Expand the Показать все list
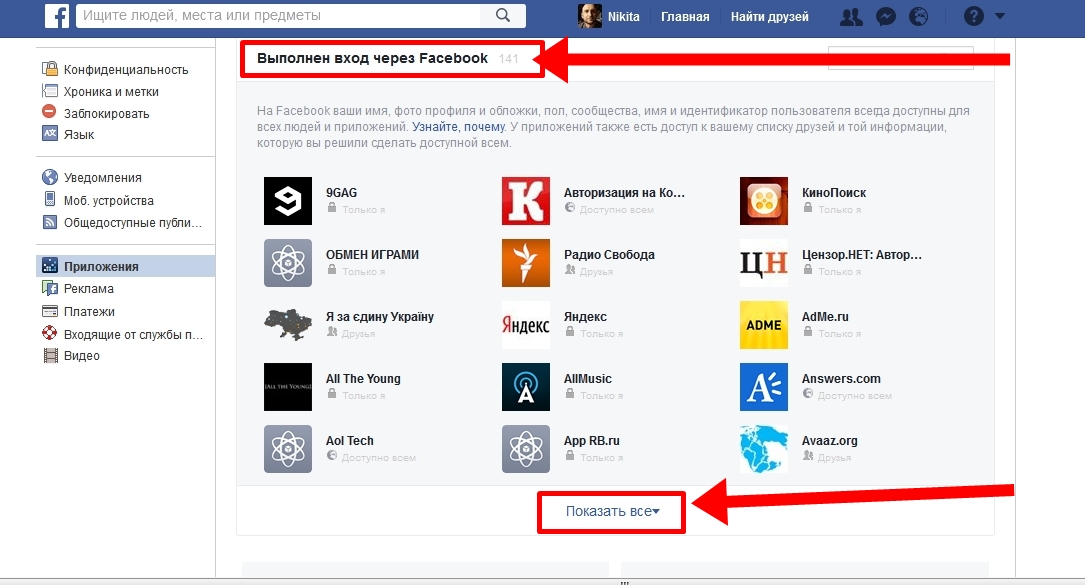 coord(612,512)
